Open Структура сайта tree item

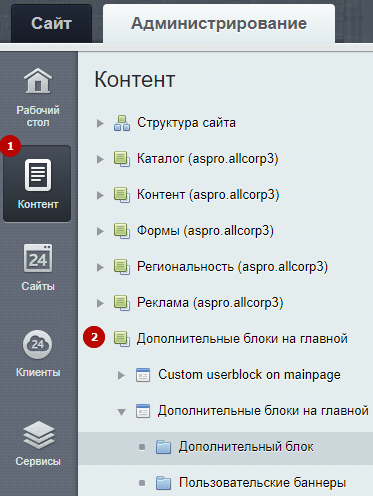pyautogui.click(x=186, y=123)
